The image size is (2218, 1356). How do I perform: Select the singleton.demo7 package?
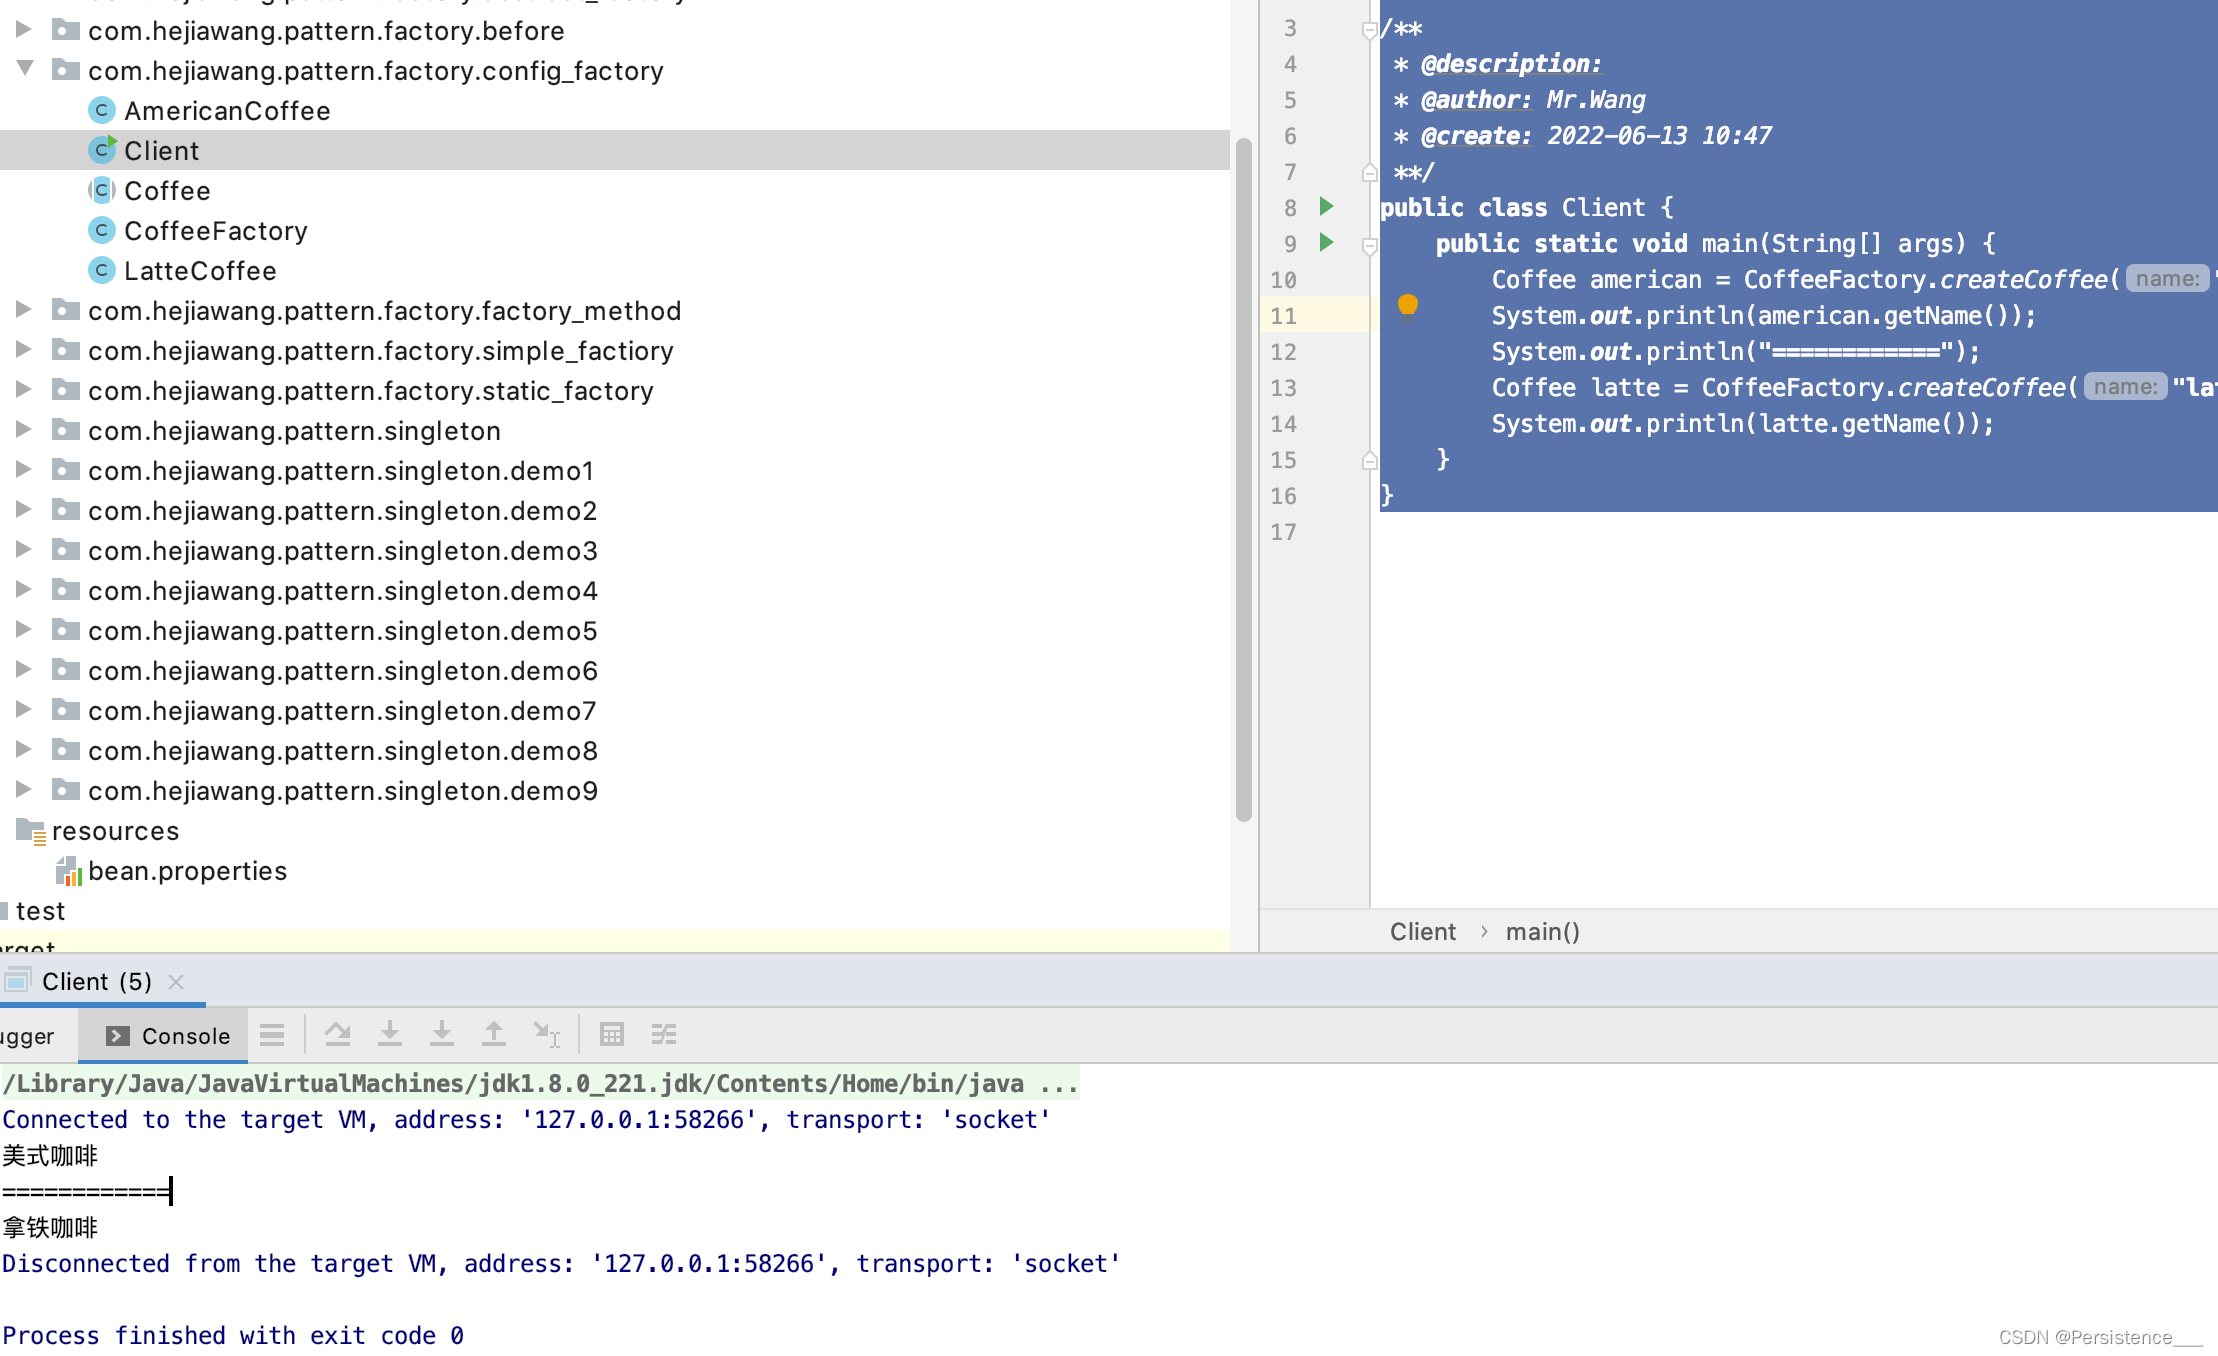click(x=342, y=711)
